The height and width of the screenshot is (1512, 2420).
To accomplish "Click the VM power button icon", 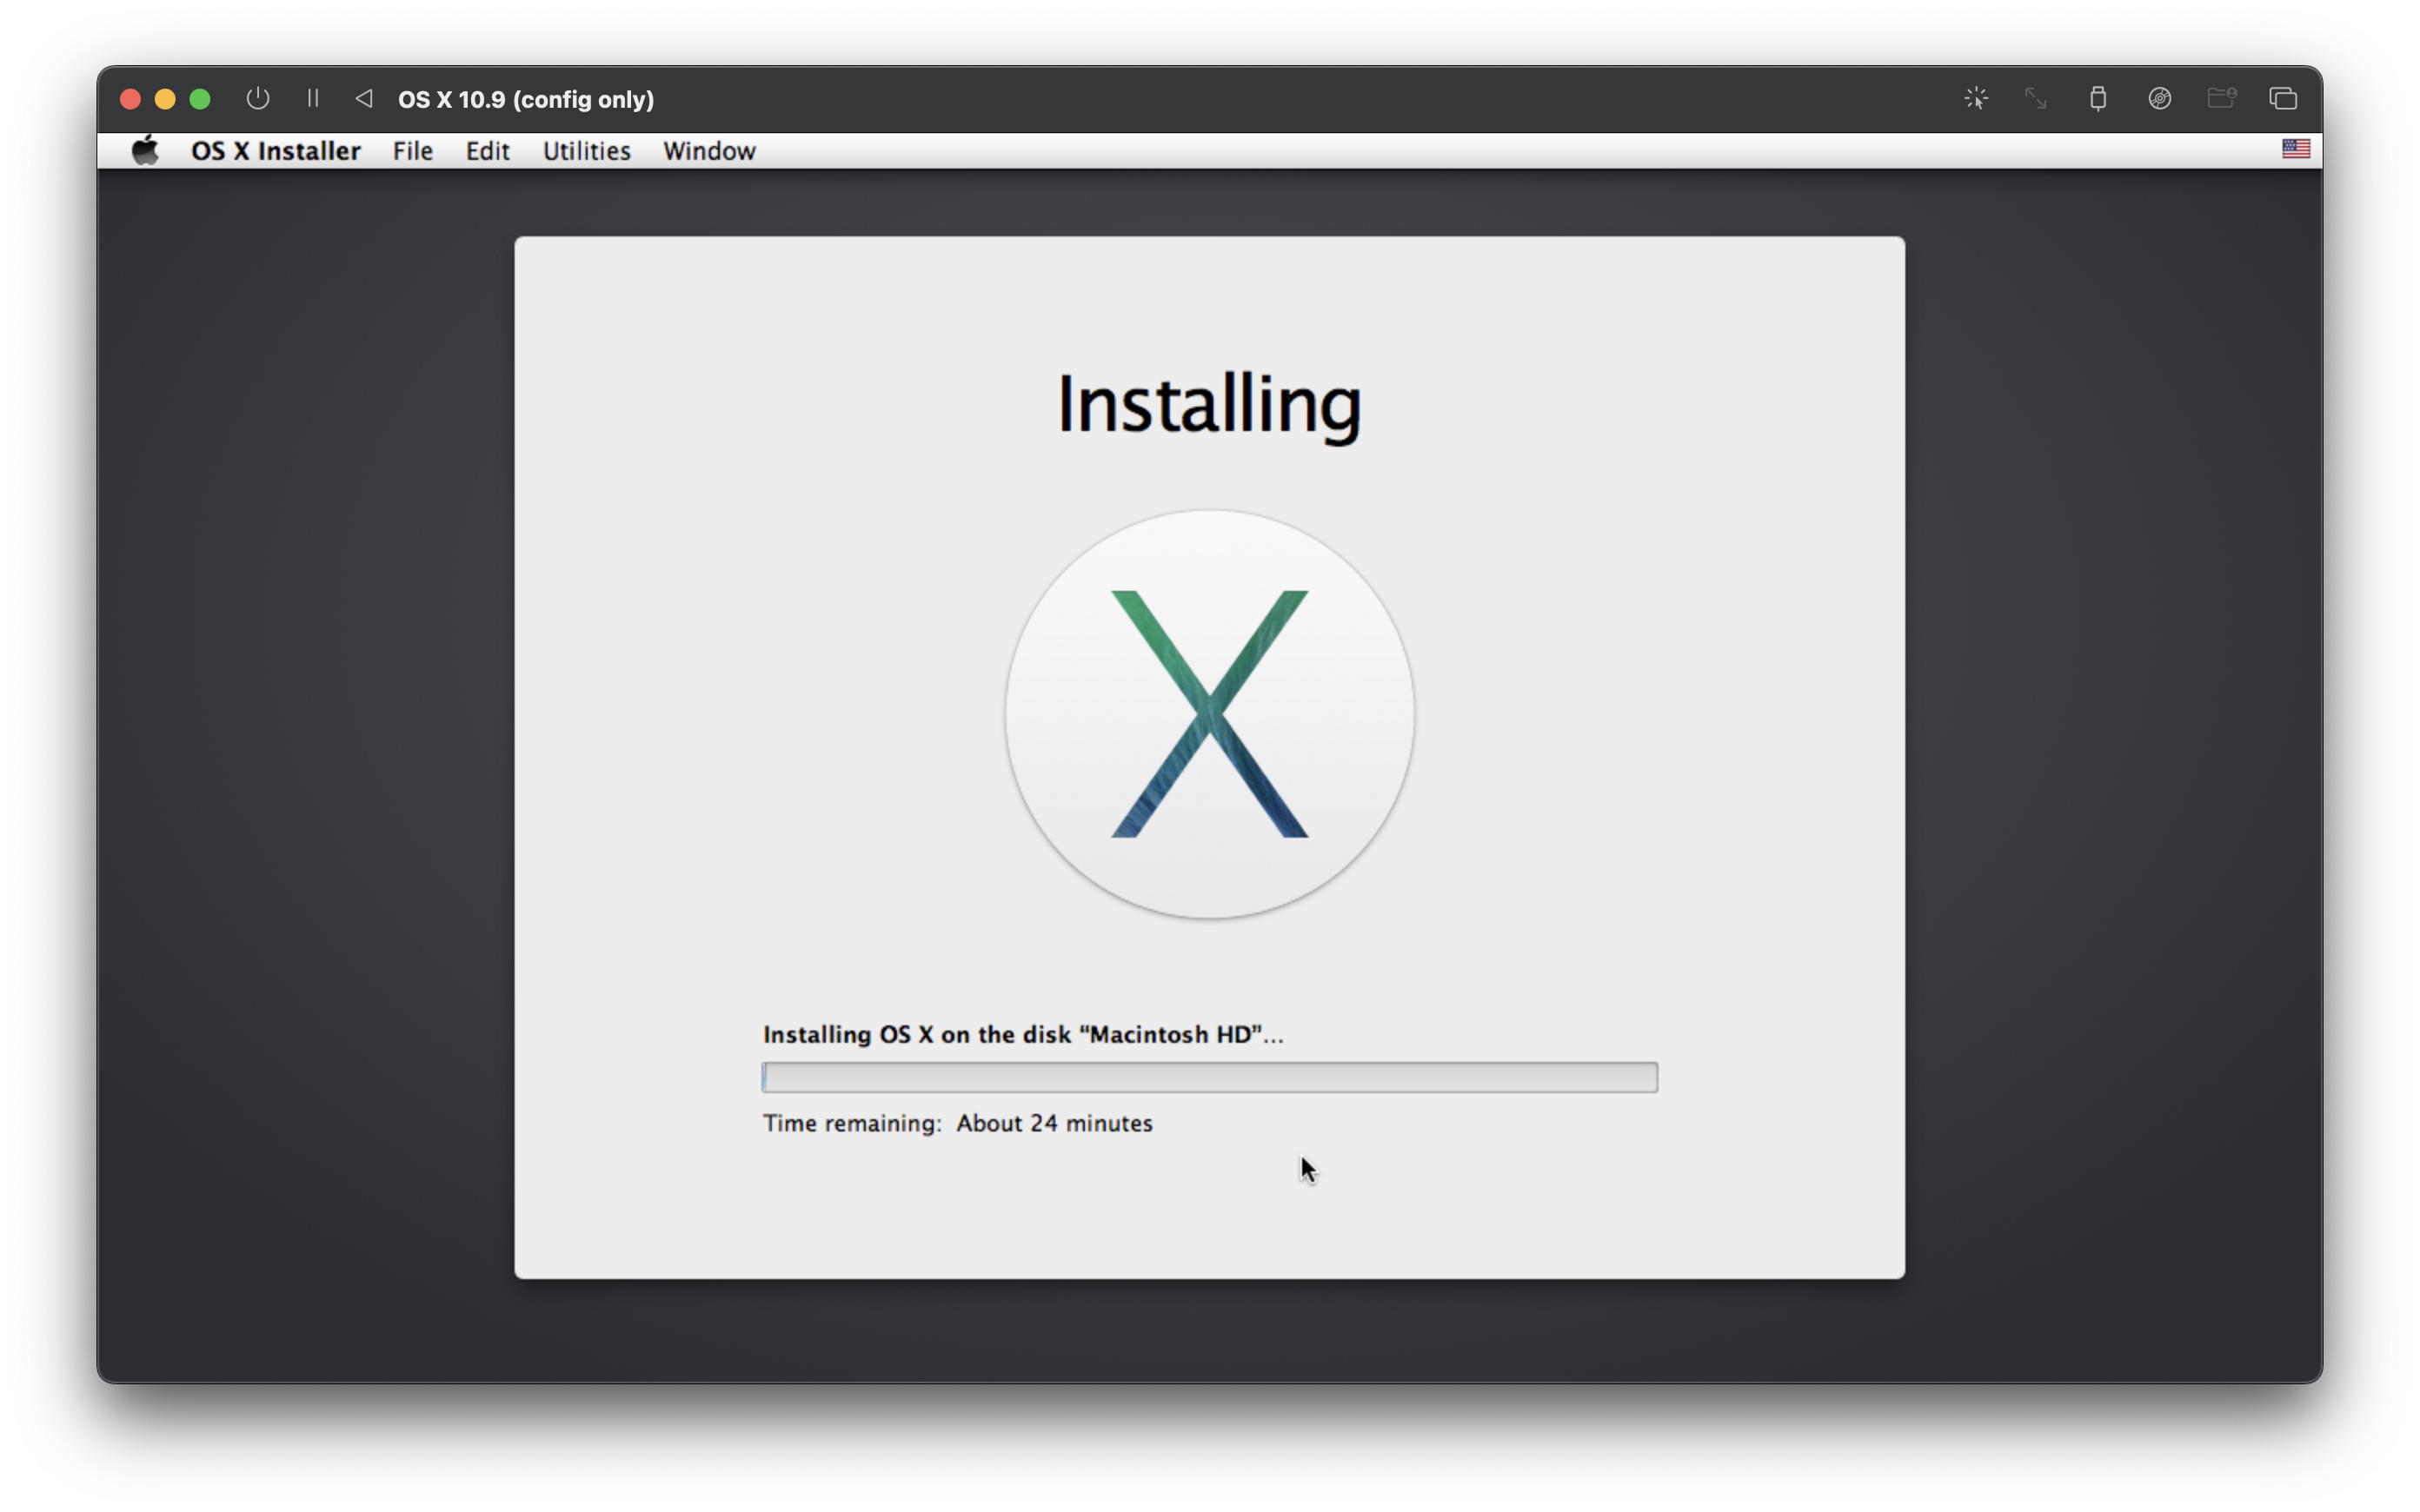I will (258, 98).
